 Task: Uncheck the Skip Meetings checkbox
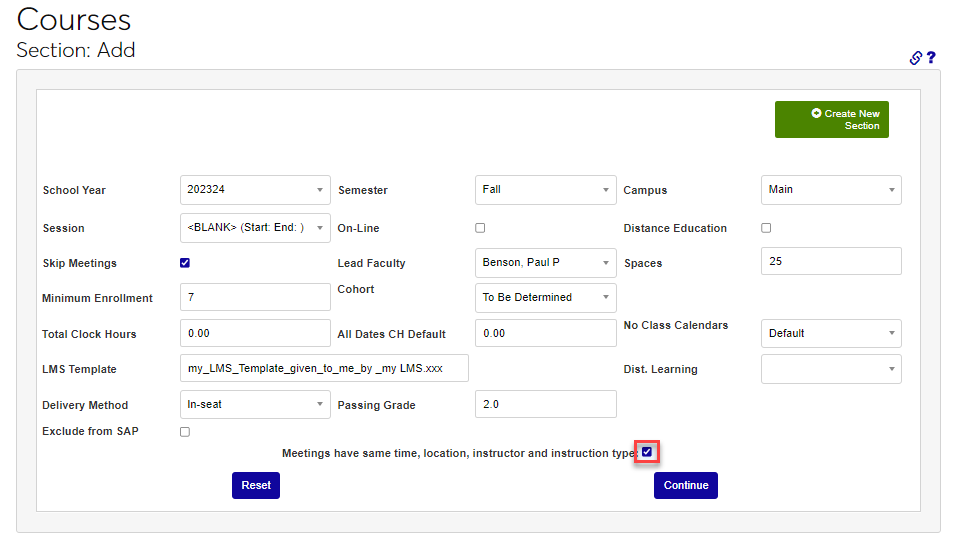tap(185, 263)
